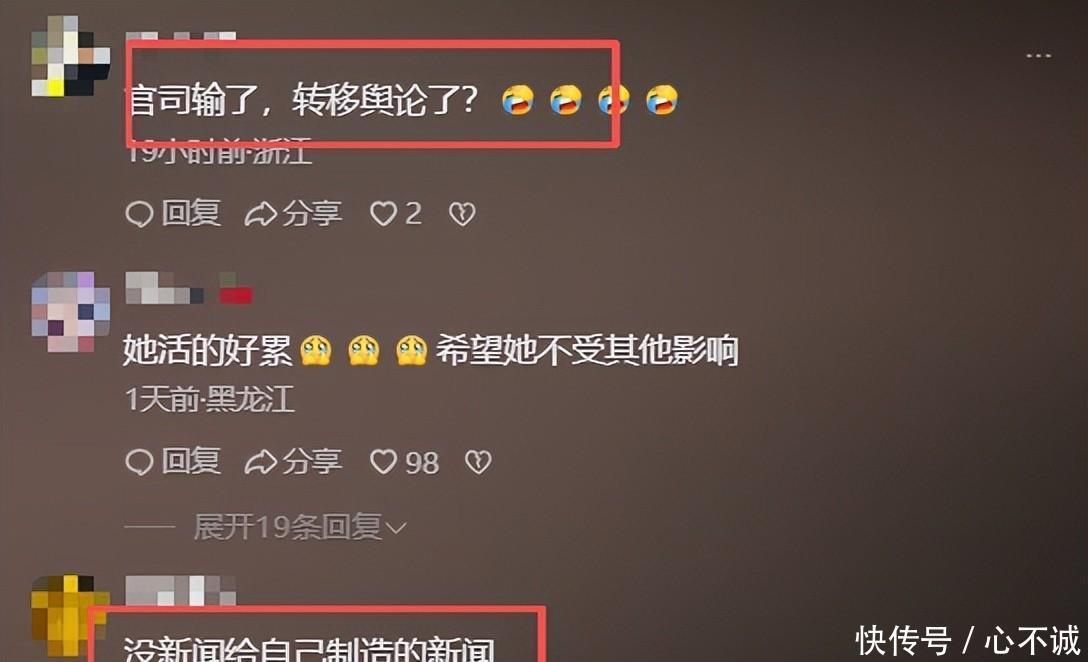Share the 她活的好累 comment
The height and width of the screenshot is (662, 1088).
[x=294, y=462]
